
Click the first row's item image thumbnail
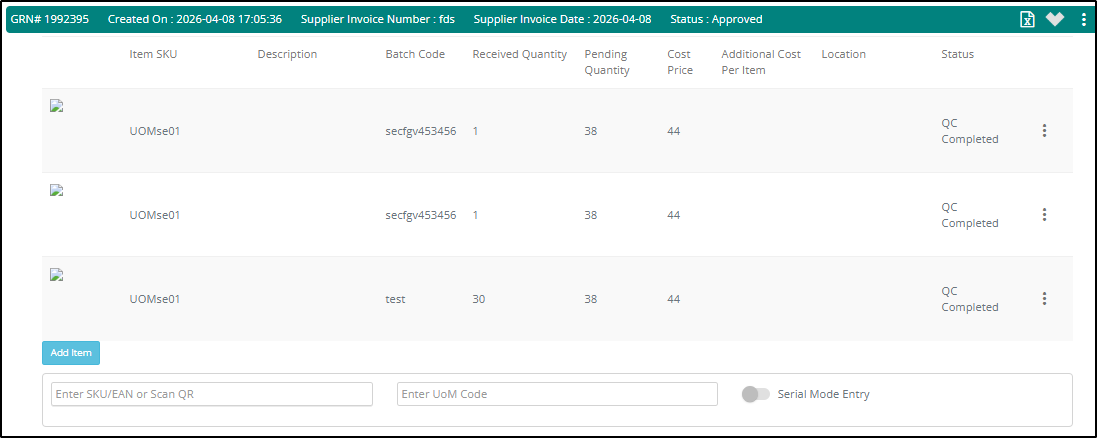pos(57,107)
